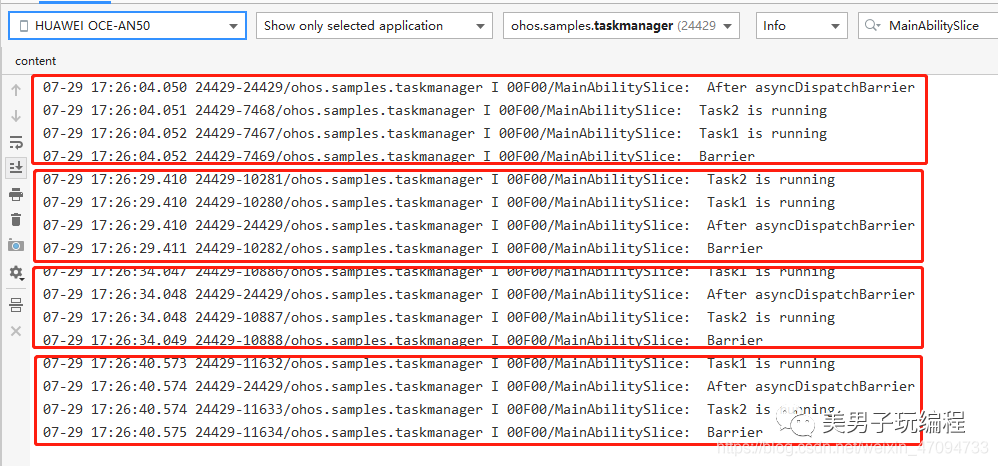Open the HUAWEI OCE-AN50 device dropdown

point(127,26)
